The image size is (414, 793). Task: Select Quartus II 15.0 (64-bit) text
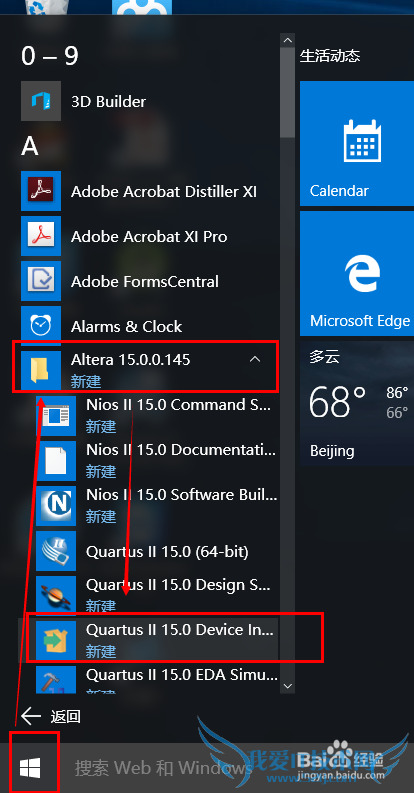[x=167, y=551]
